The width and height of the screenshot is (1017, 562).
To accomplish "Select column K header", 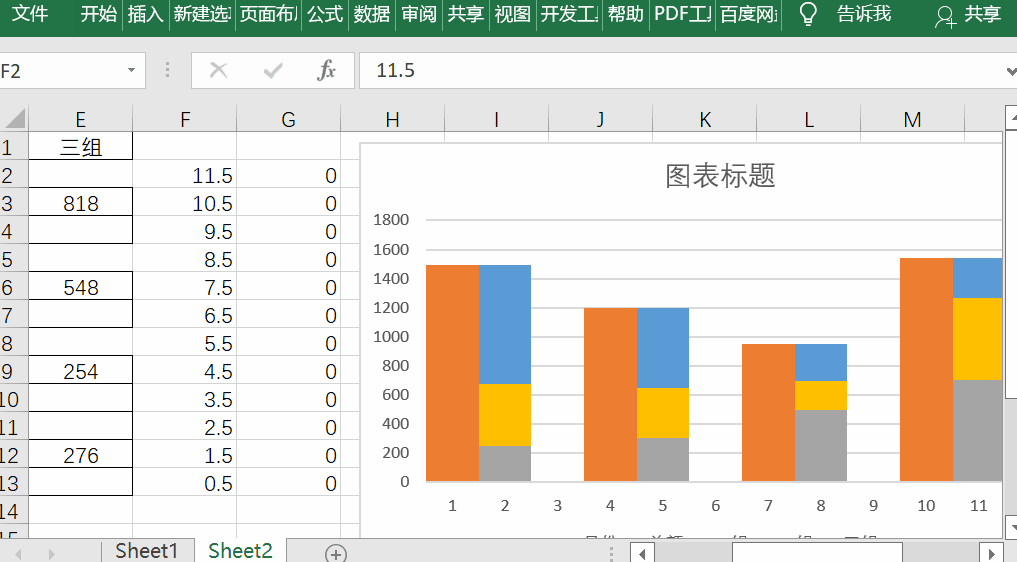I will pyautogui.click(x=705, y=119).
